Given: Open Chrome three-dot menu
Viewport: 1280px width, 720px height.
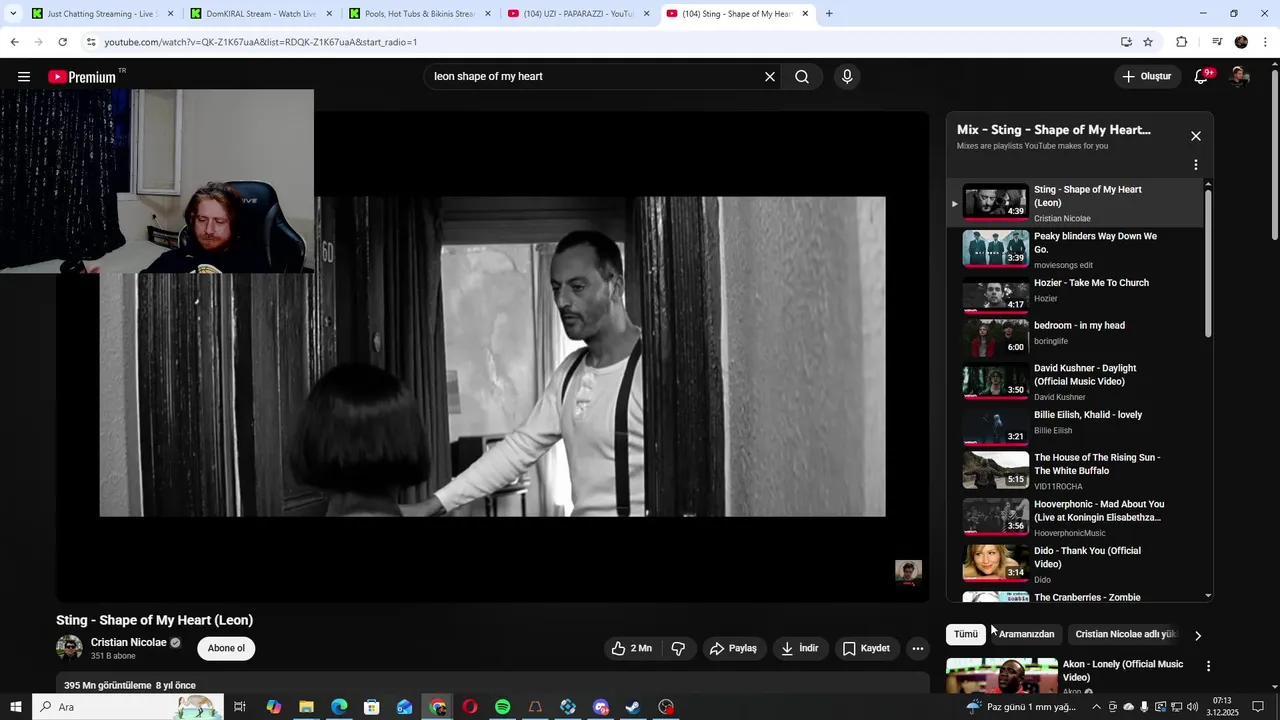Looking at the screenshot, I should pyautogui.click(x=1265, y=42).
